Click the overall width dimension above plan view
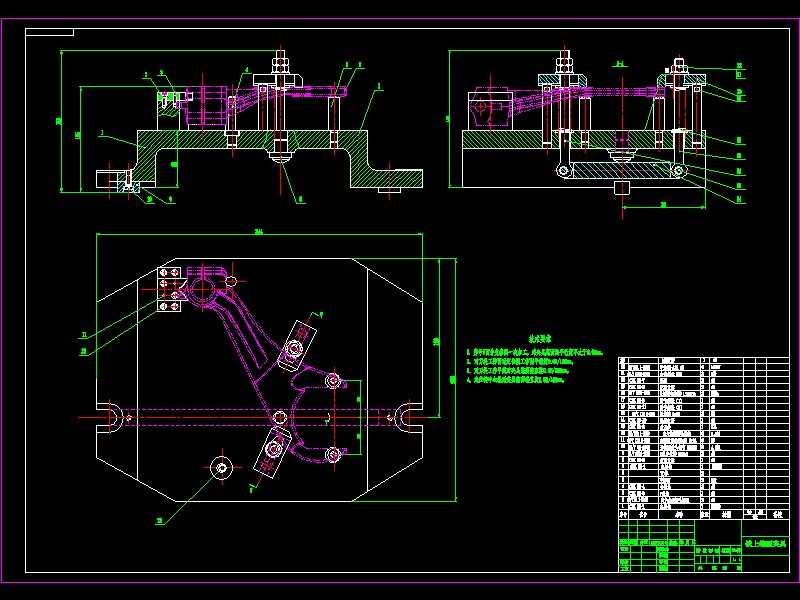Viewport: 800px width, 600px height. click(x=259, y=233)
